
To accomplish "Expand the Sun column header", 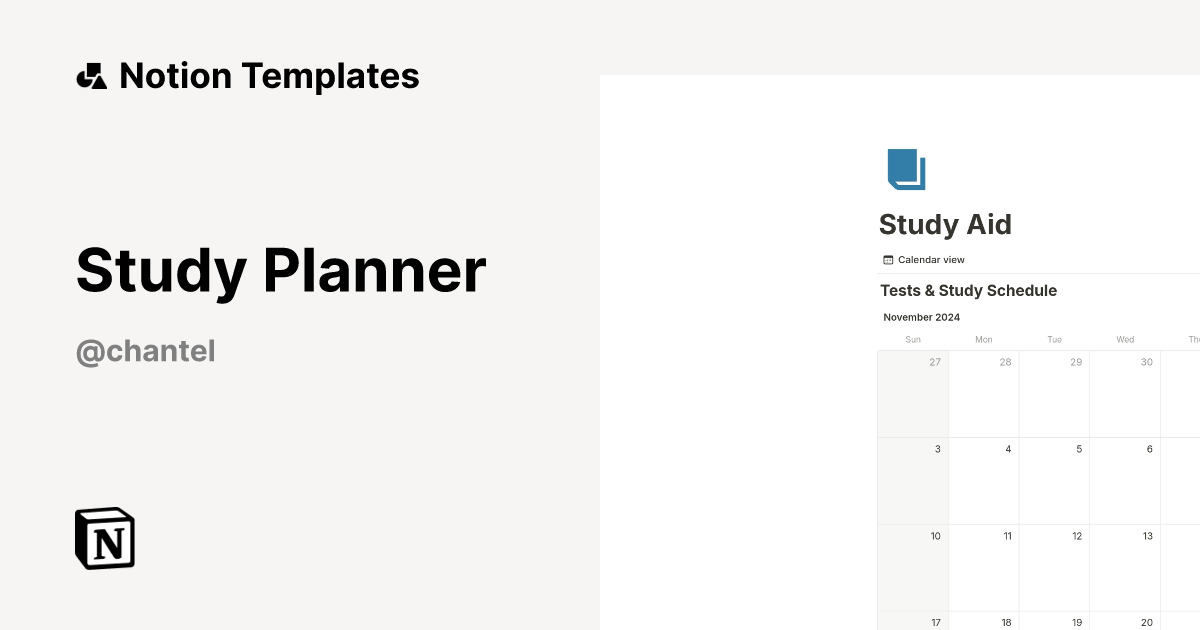I will click(913, 339).
